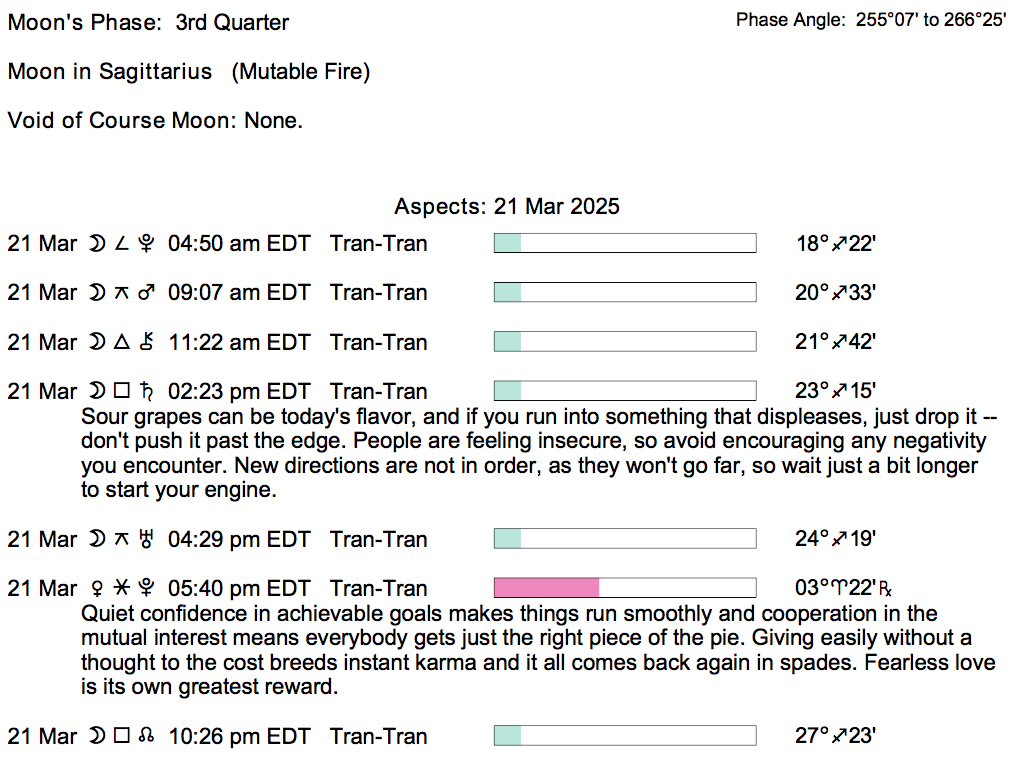The height and width of the screenshot is (758, 1016).
Task: Click the "Aspects: 21 Mar 2025" heading
Action: [x=507, y=207]
